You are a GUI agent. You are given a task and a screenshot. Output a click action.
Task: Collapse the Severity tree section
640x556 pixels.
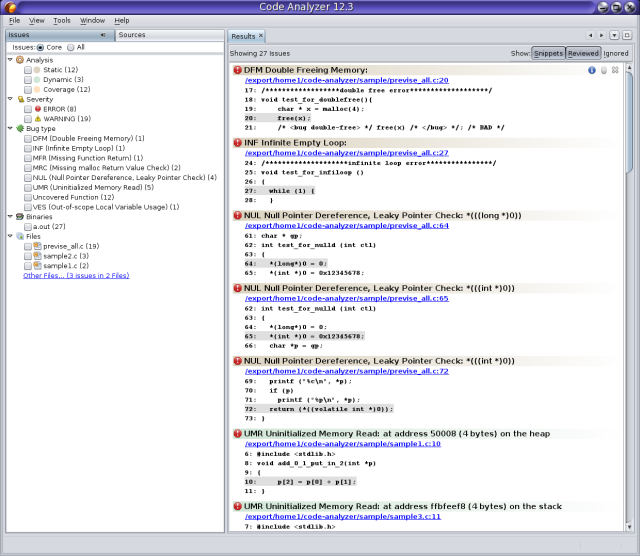[10, 99]
